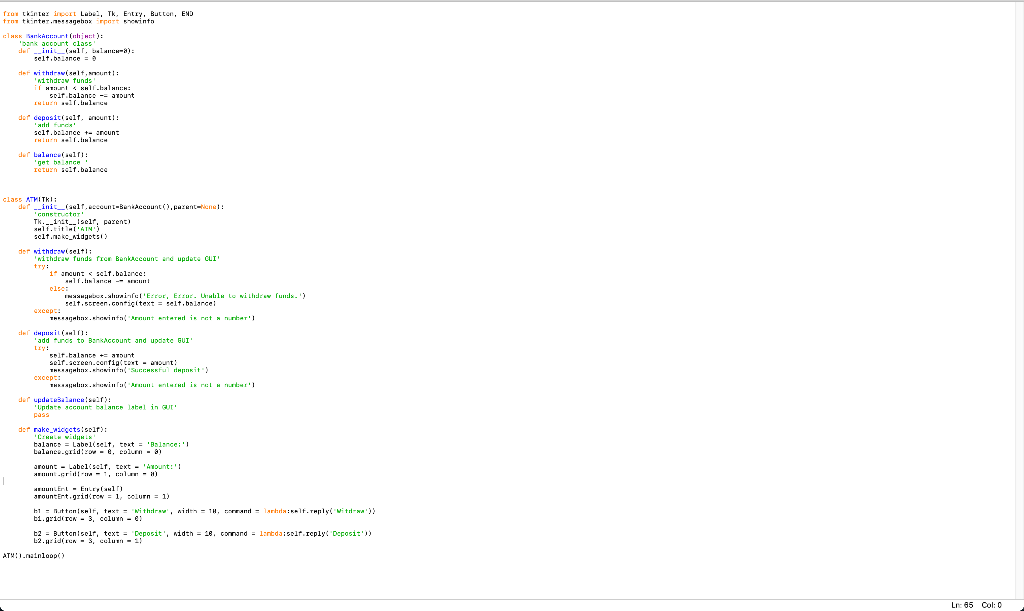1024x611 pixels.
Task: Click the vertical scrollbar on the right
Action: pyautogui.click(x=1019, y=300)
